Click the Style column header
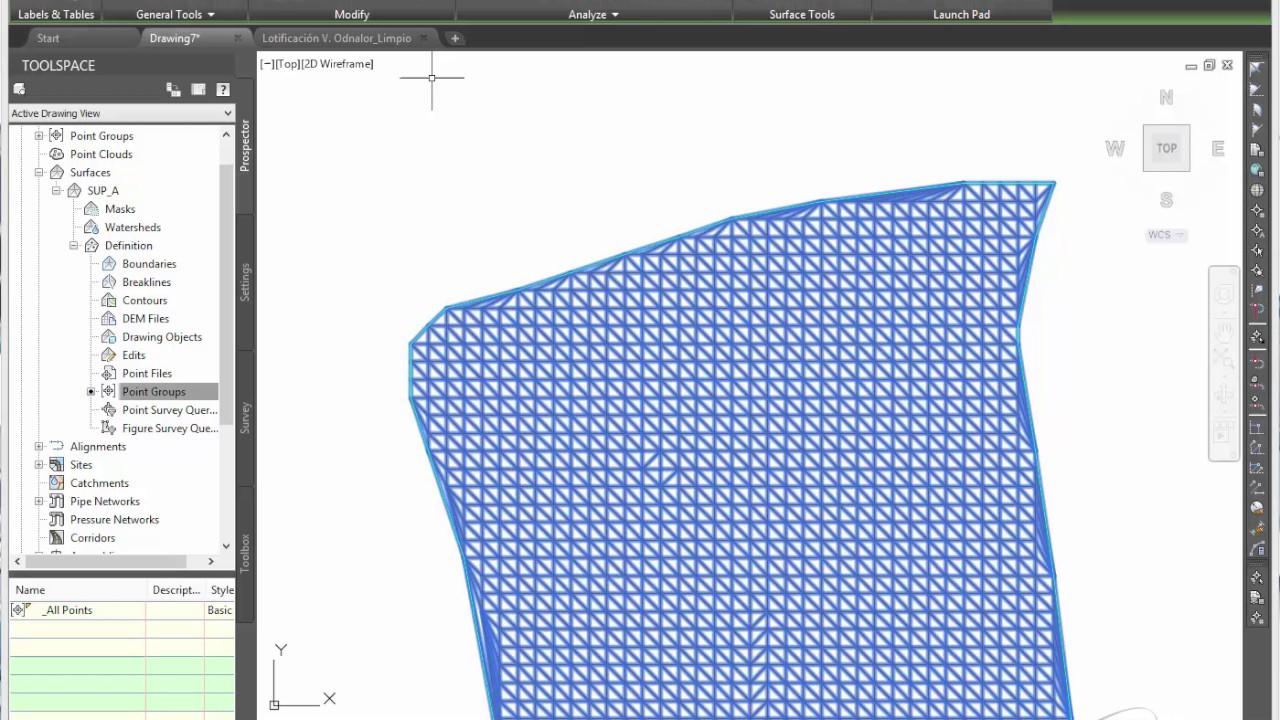Image resolution: width=1280 pixels, height=720 pixels. point(221,590)
